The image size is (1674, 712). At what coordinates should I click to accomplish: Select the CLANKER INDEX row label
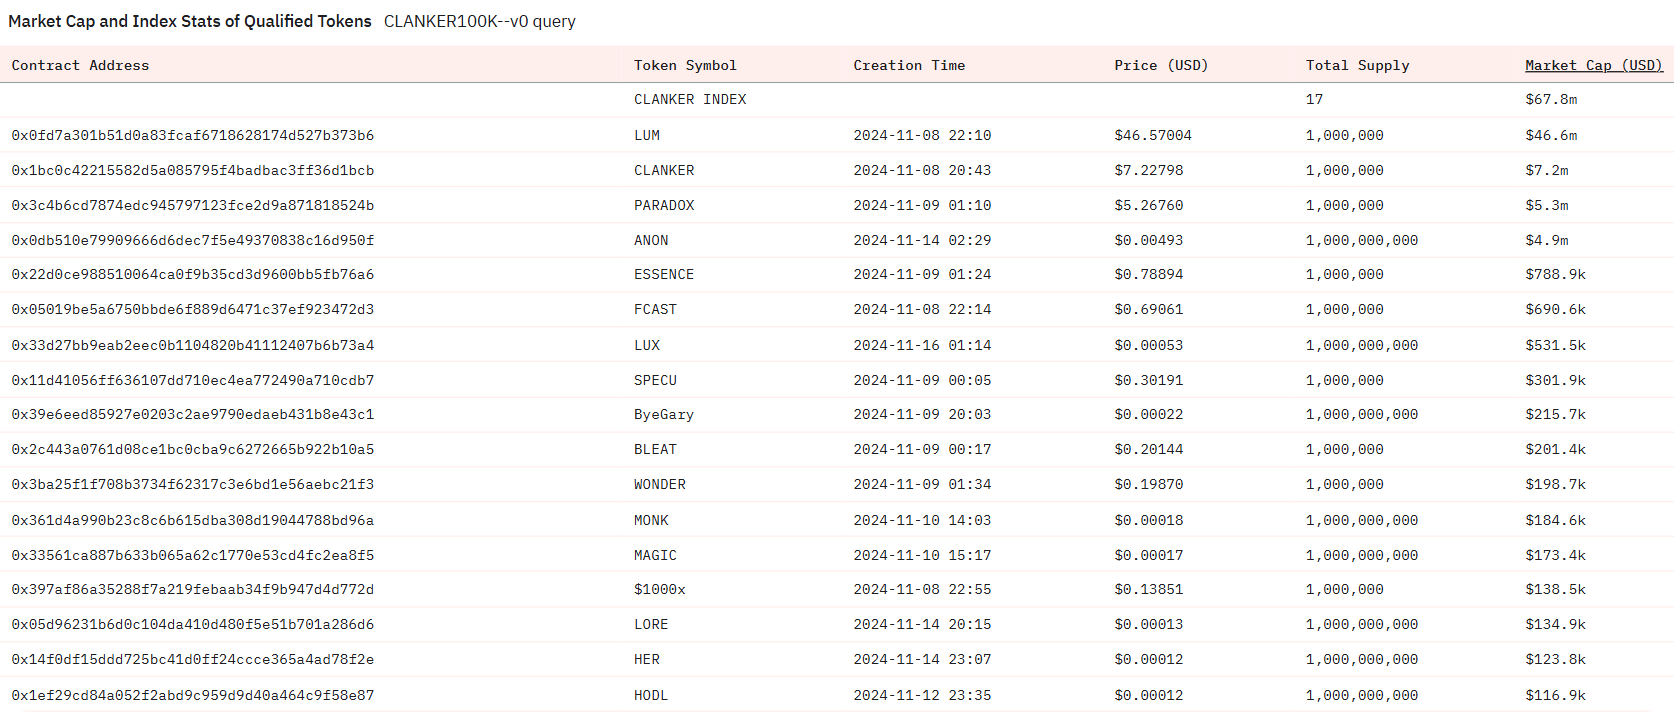(690, 99)
